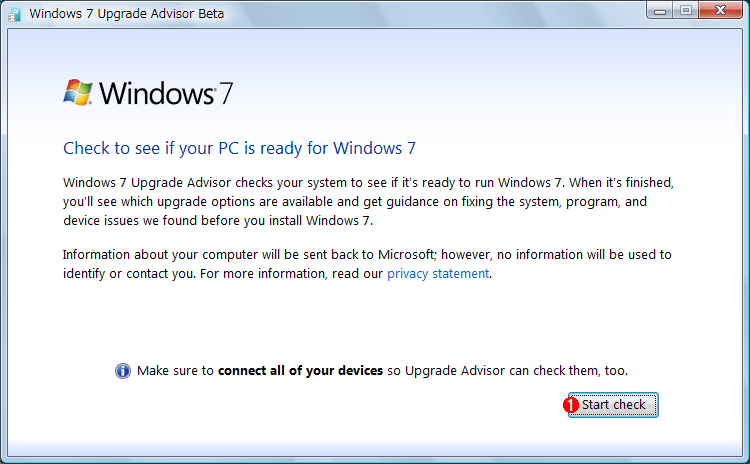Click the Windows 7 Upgrade Advisor Beta title
Image resolution: width=750 pixels, height=464 pixels.
[x=127, y=14]
